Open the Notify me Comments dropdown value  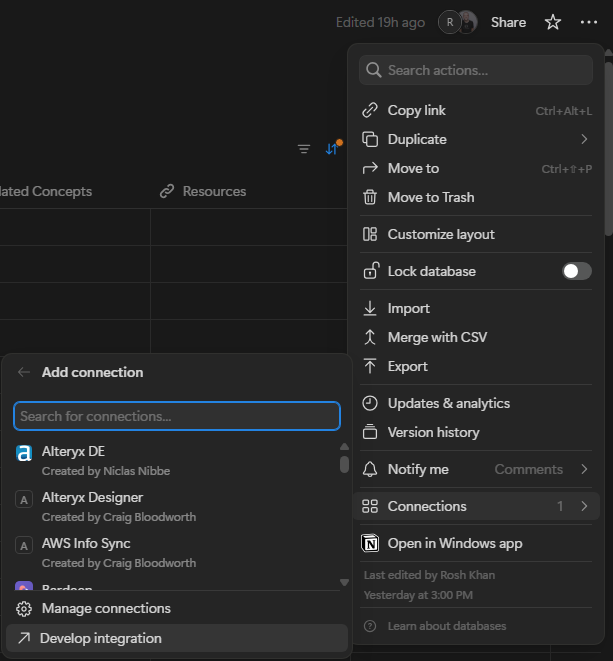pos(528,469)
